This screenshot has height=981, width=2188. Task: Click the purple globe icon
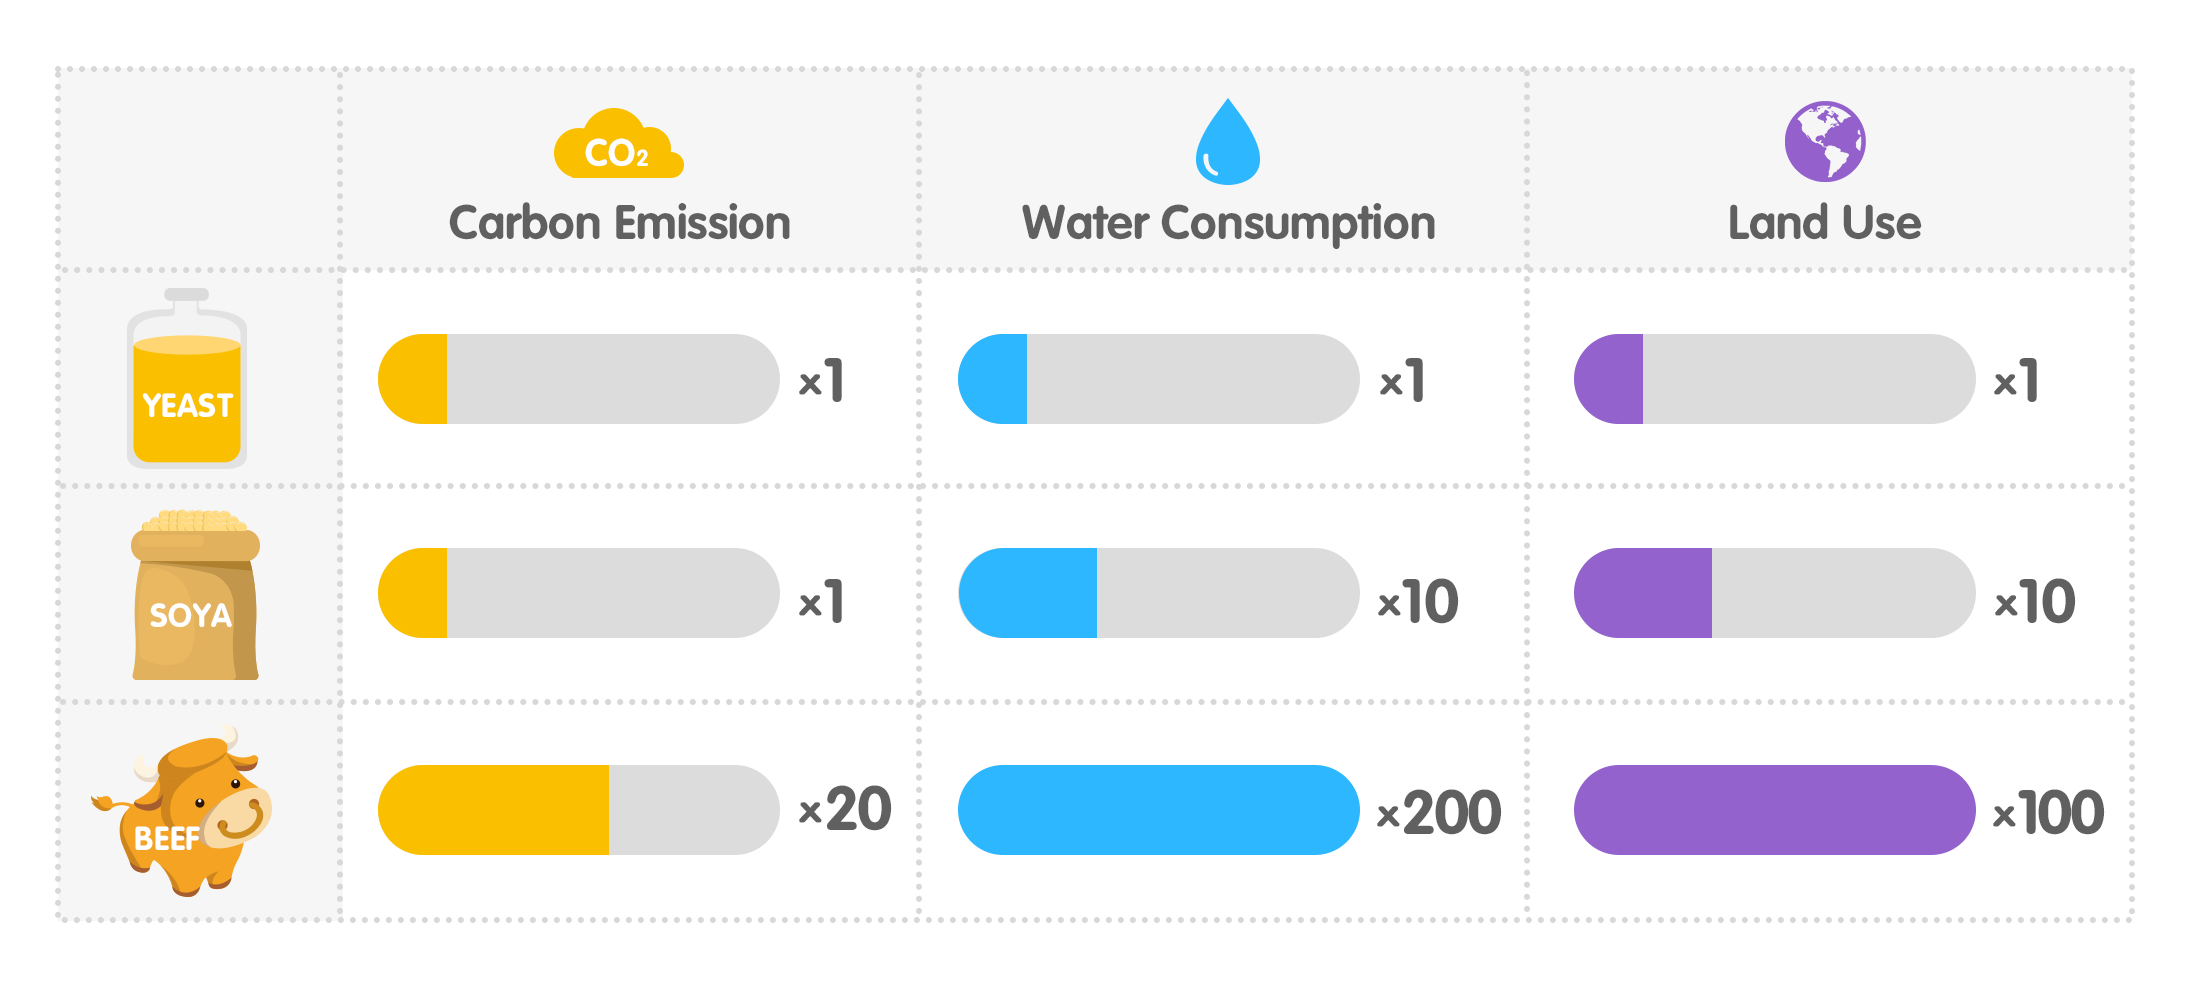point(1824,142)
